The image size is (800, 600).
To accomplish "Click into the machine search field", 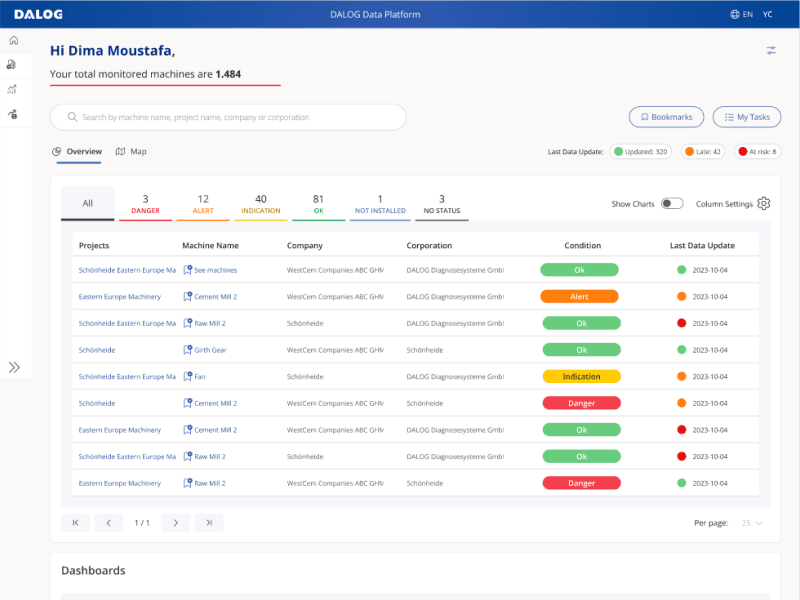I will [228, 117].
